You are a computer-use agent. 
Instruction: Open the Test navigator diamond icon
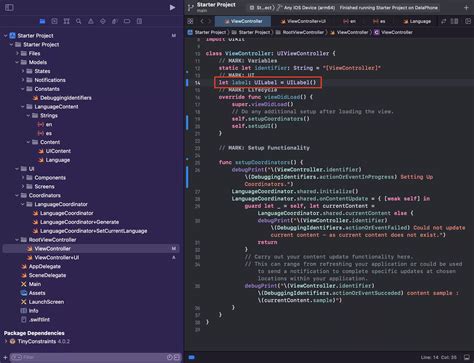103,21
